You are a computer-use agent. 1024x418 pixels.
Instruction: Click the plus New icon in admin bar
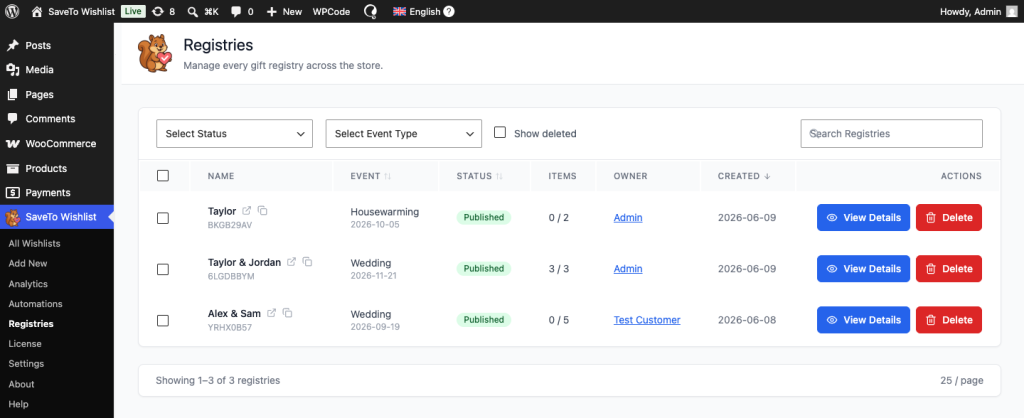click(272, 11)
